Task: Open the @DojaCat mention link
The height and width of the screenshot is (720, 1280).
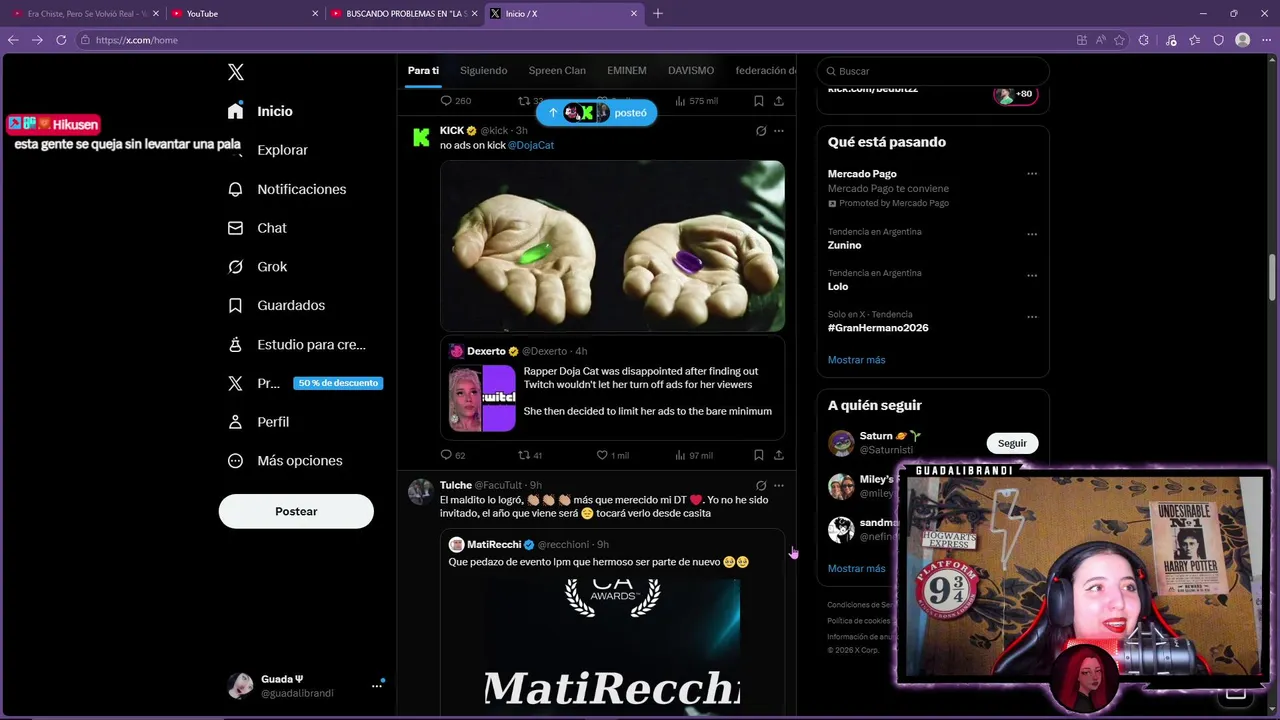Action: (x=531, y=145)
